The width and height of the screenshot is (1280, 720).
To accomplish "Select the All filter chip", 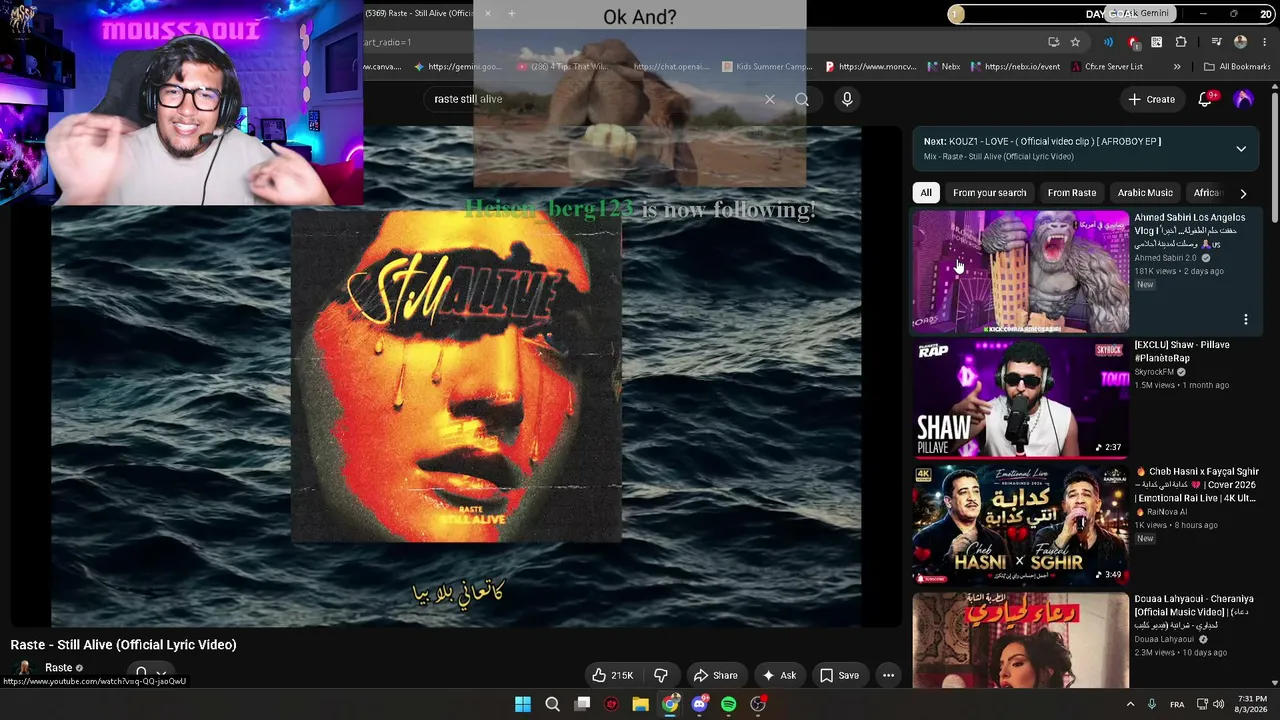I will pos(926,193).
